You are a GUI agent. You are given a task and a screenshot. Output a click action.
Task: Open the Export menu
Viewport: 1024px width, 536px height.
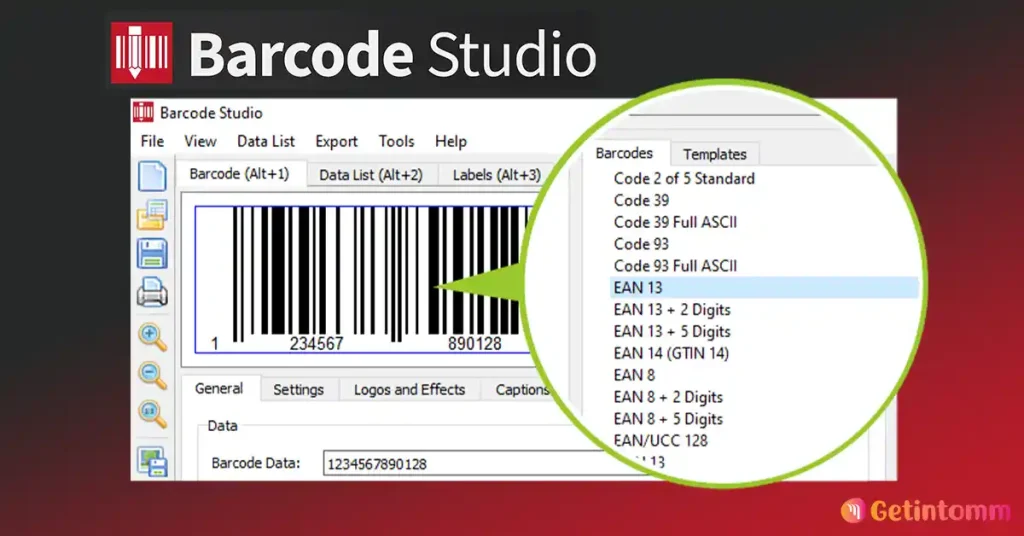coord(336,141)
